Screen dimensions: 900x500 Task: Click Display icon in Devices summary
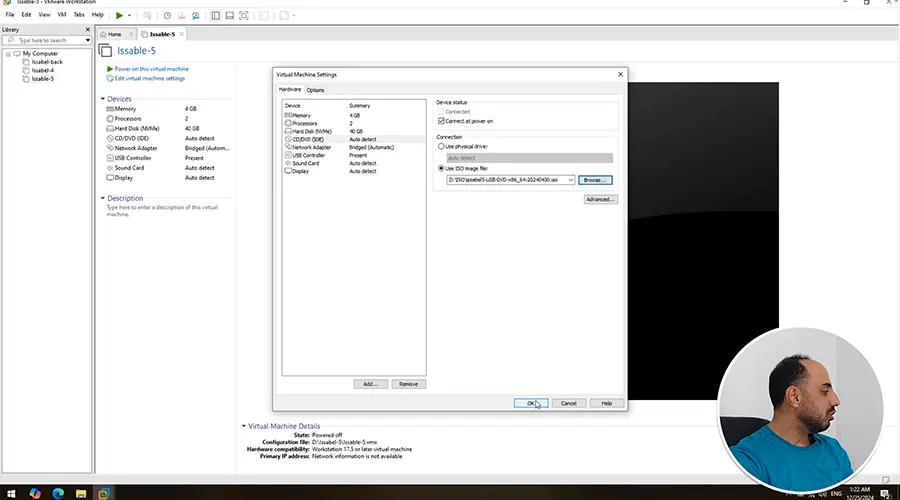pyautogui.click(x=110, y=178)
